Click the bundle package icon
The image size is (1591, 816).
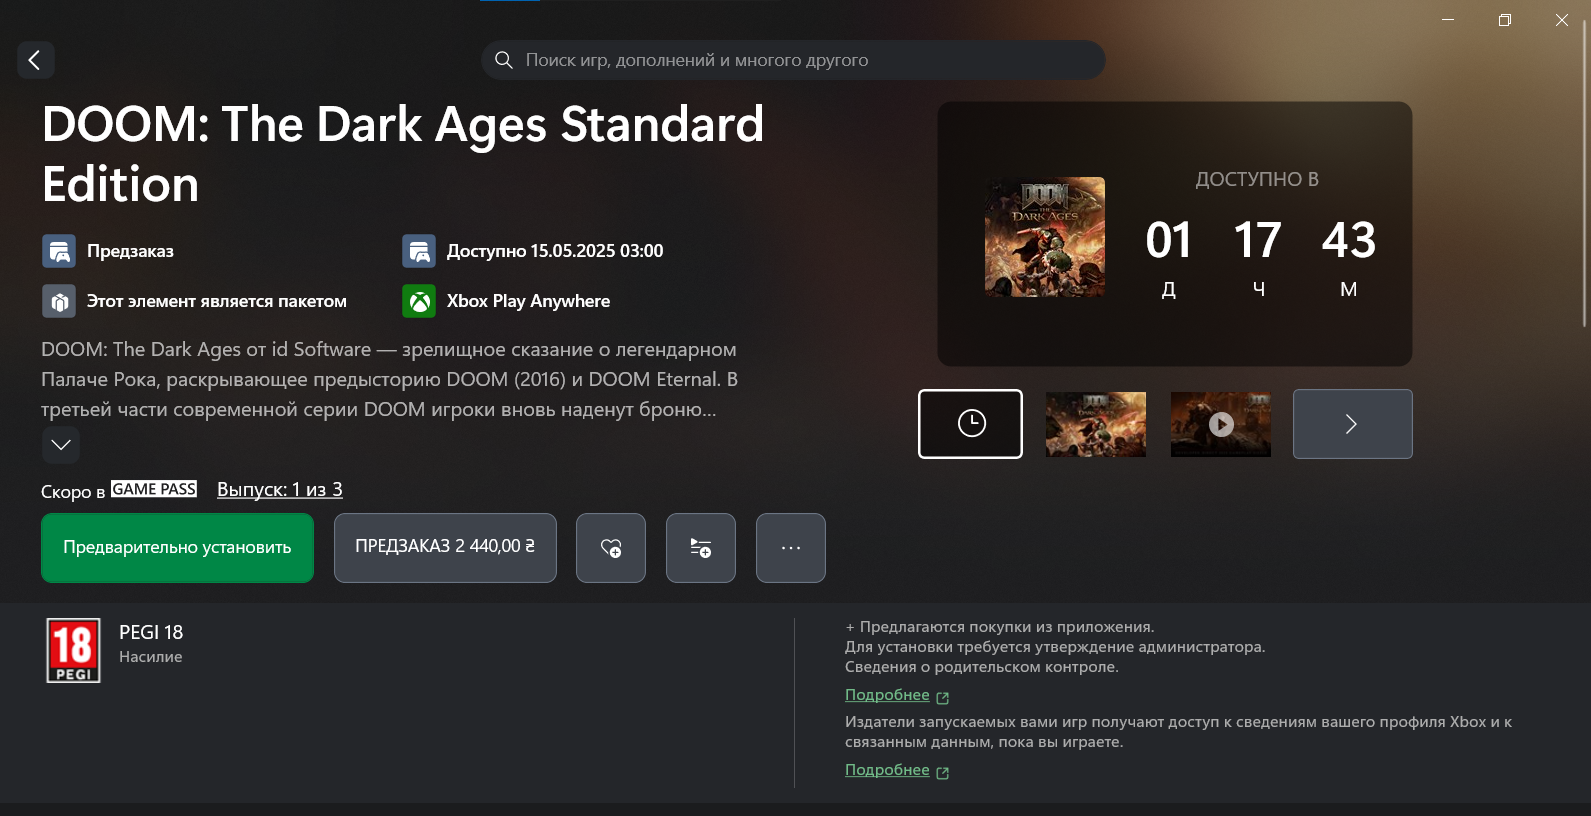[59, 301]
